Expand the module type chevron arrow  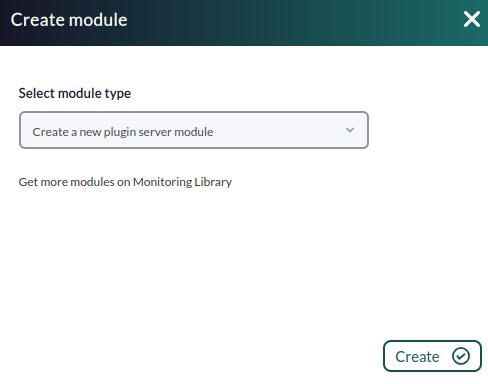tap(350, 130)
